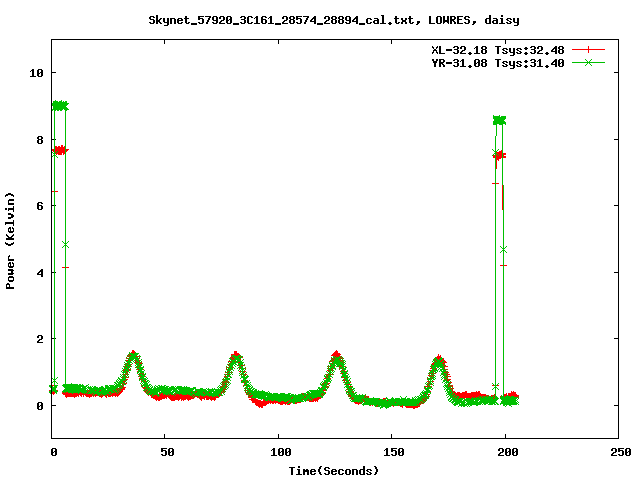This screenshot has height=480, width=640.
Task: Click the green YR legend line sample
Action: [x=588, y=63]
